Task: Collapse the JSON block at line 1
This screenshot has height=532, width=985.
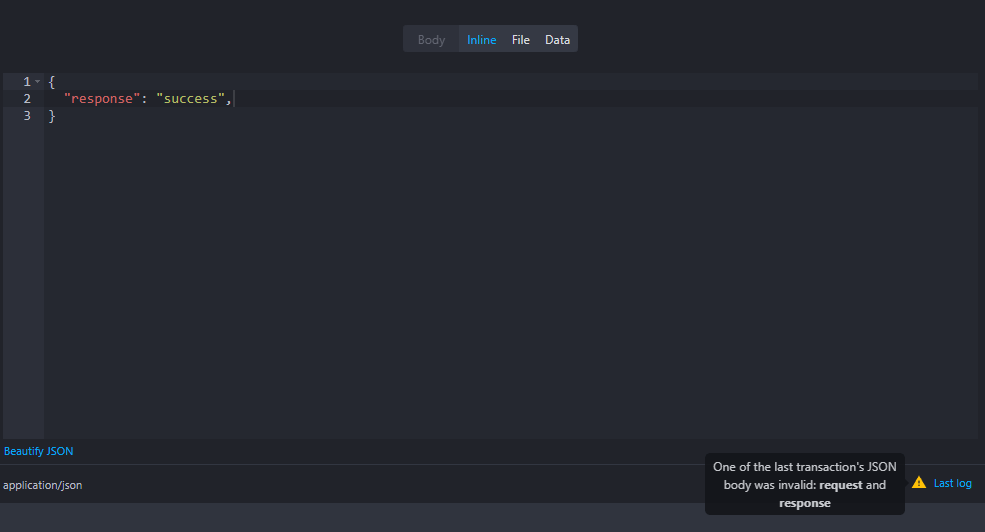Action: pyautogui.click(x=37, y=81)
